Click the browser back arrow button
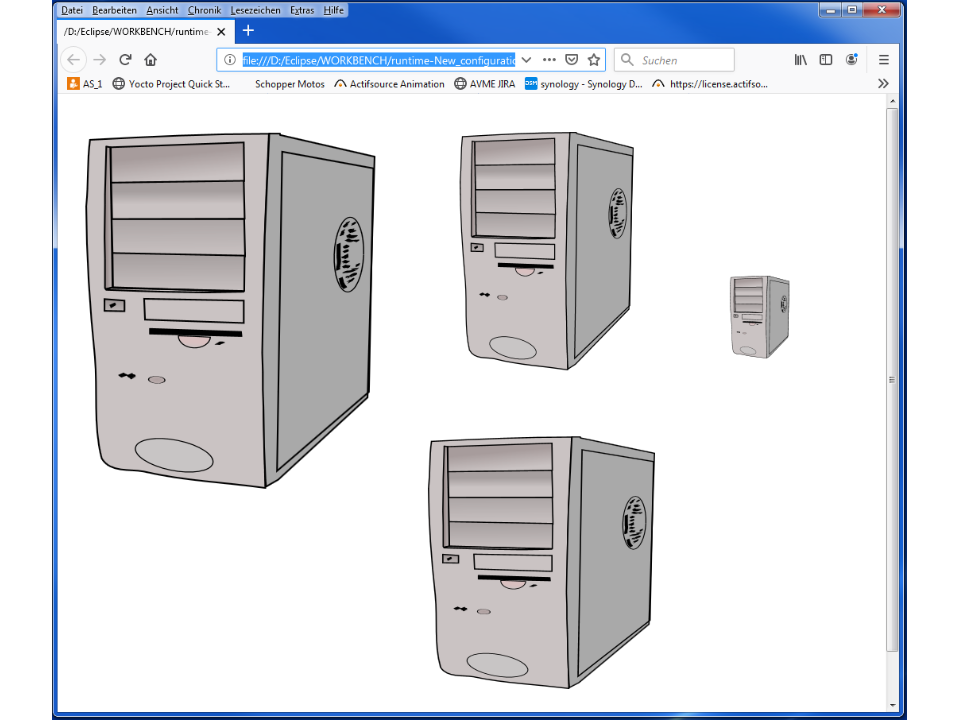Image resolution: width=960 pixels, height=720 pixels. coord(74,60)
